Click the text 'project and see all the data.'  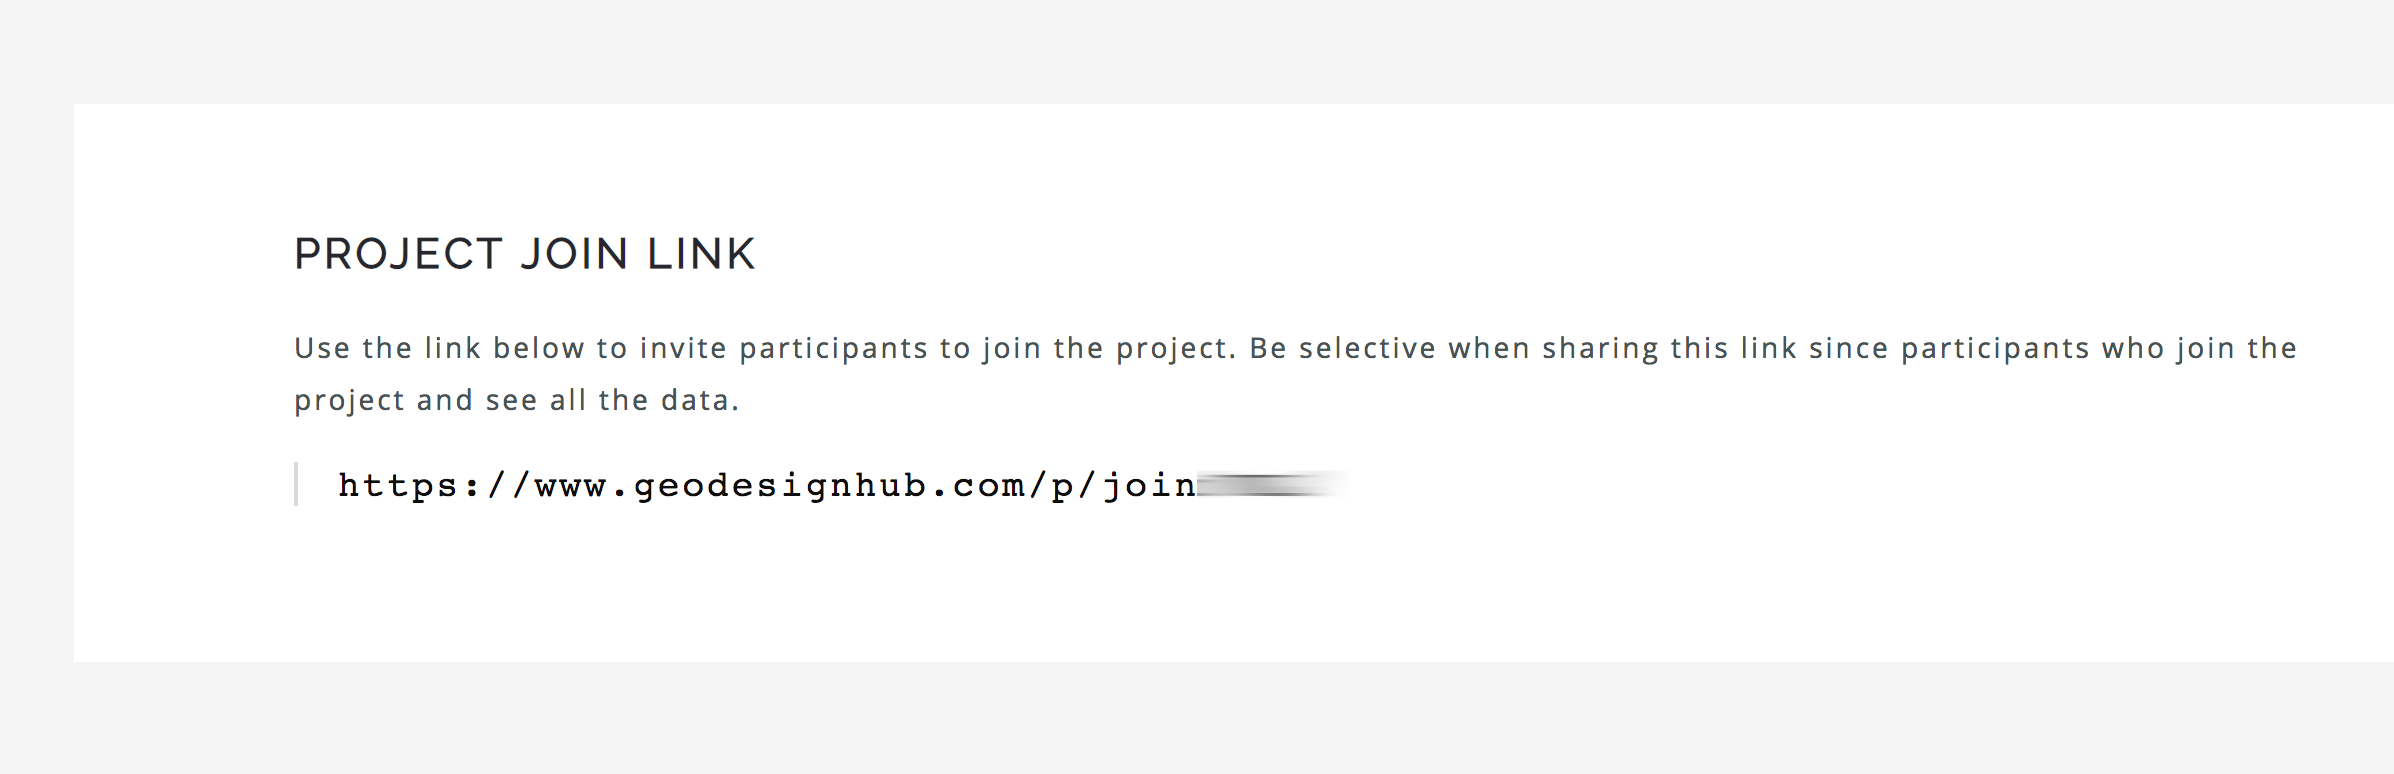[x=517, y=400]
